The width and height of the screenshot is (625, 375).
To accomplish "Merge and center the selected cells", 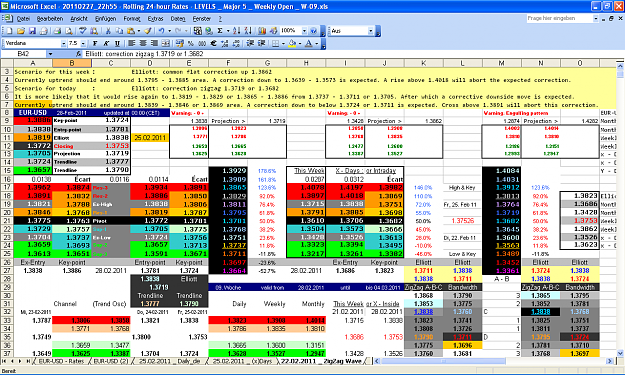I will 166,43.
